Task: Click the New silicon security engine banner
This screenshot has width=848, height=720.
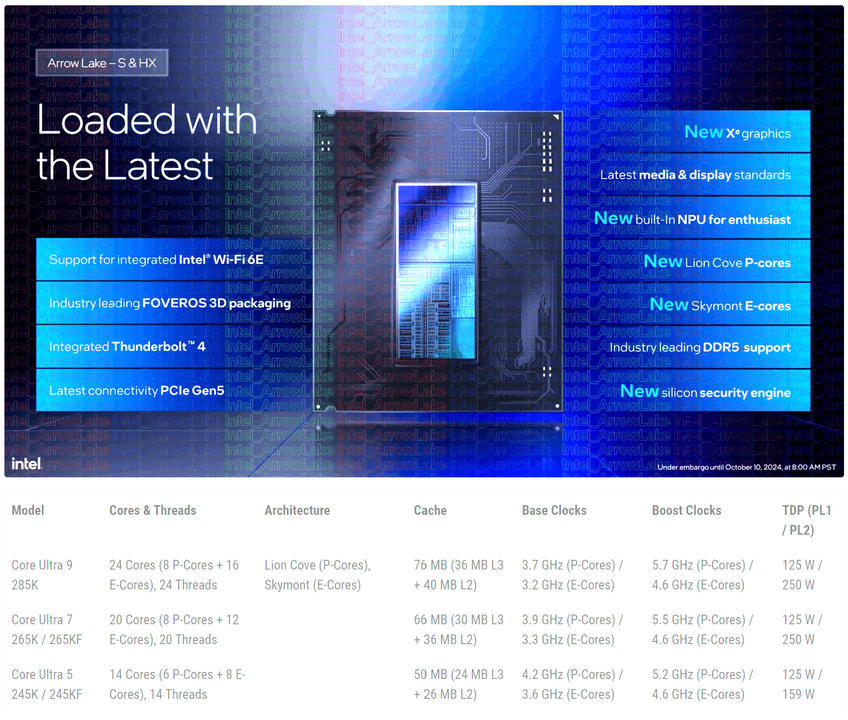Action: click(705, 392)
